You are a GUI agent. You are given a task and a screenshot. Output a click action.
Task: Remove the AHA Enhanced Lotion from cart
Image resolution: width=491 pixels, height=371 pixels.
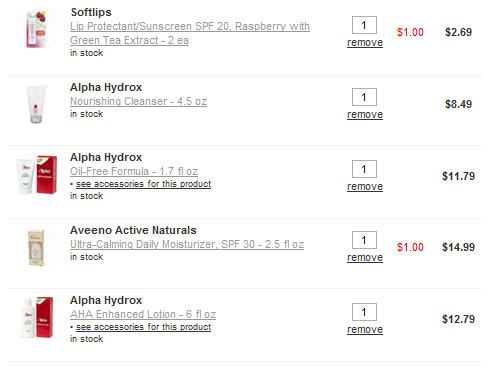pos(365,330)
